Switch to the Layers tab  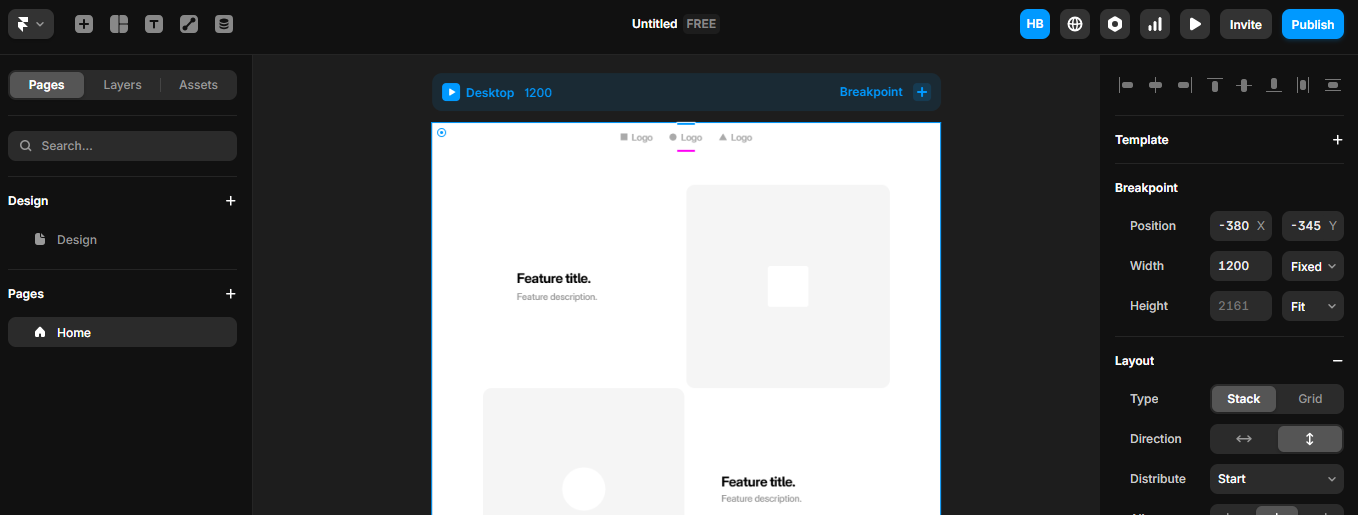(x=122, y=85)
